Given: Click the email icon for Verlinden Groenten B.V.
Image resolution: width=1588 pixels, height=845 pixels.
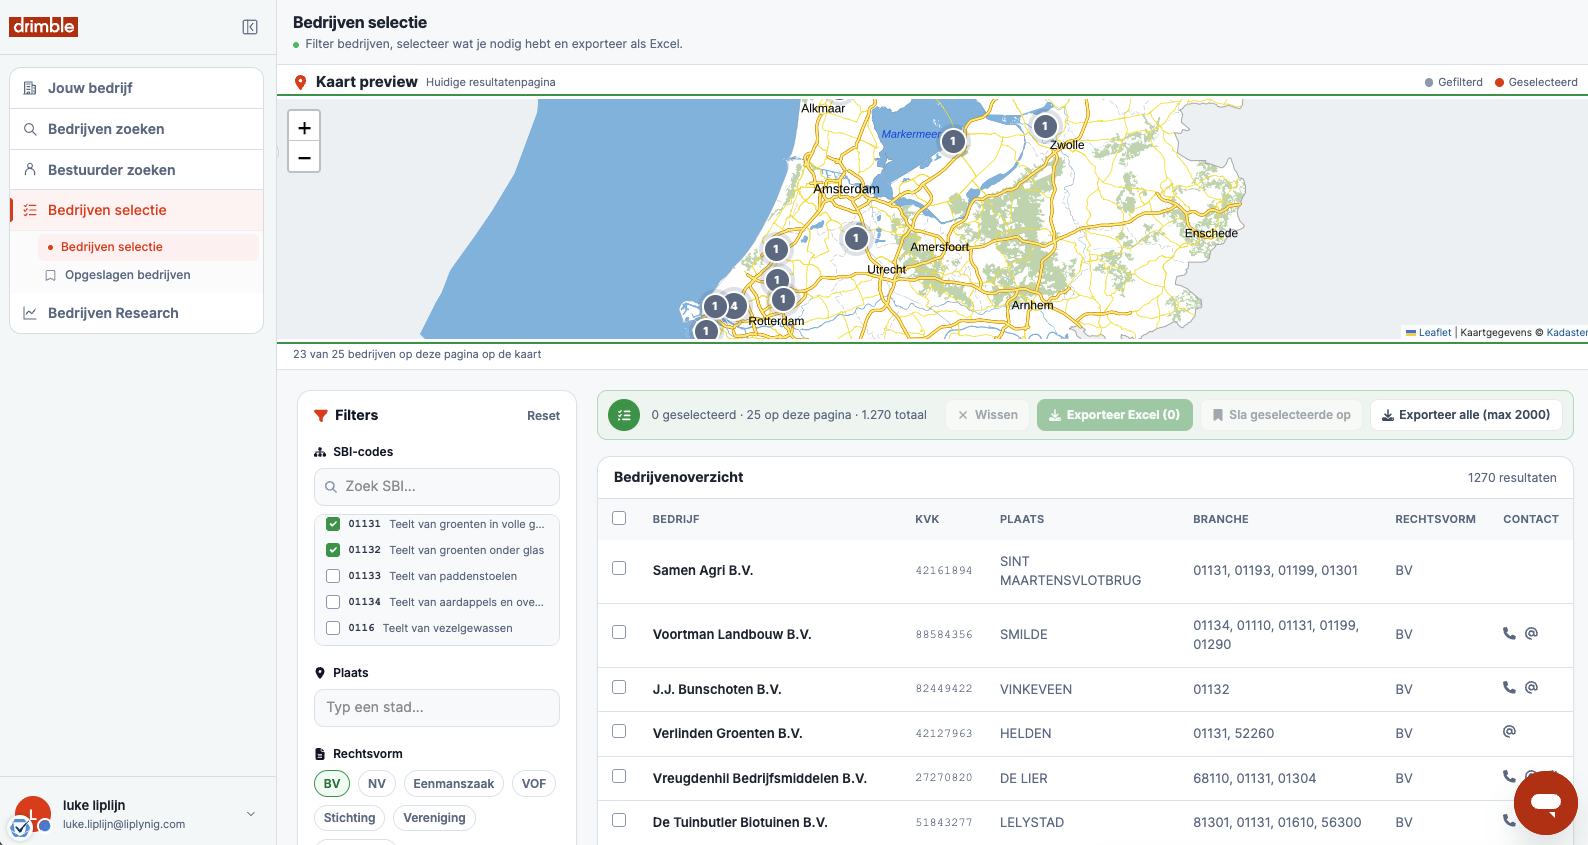Looking at the screenshot, I should [x=1509, y=731].
